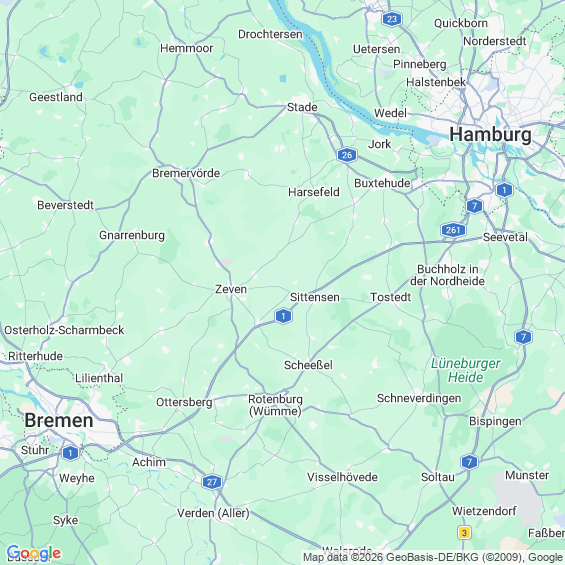Select the Rotenburg (Wümme) town label

[x=275, y=405]
